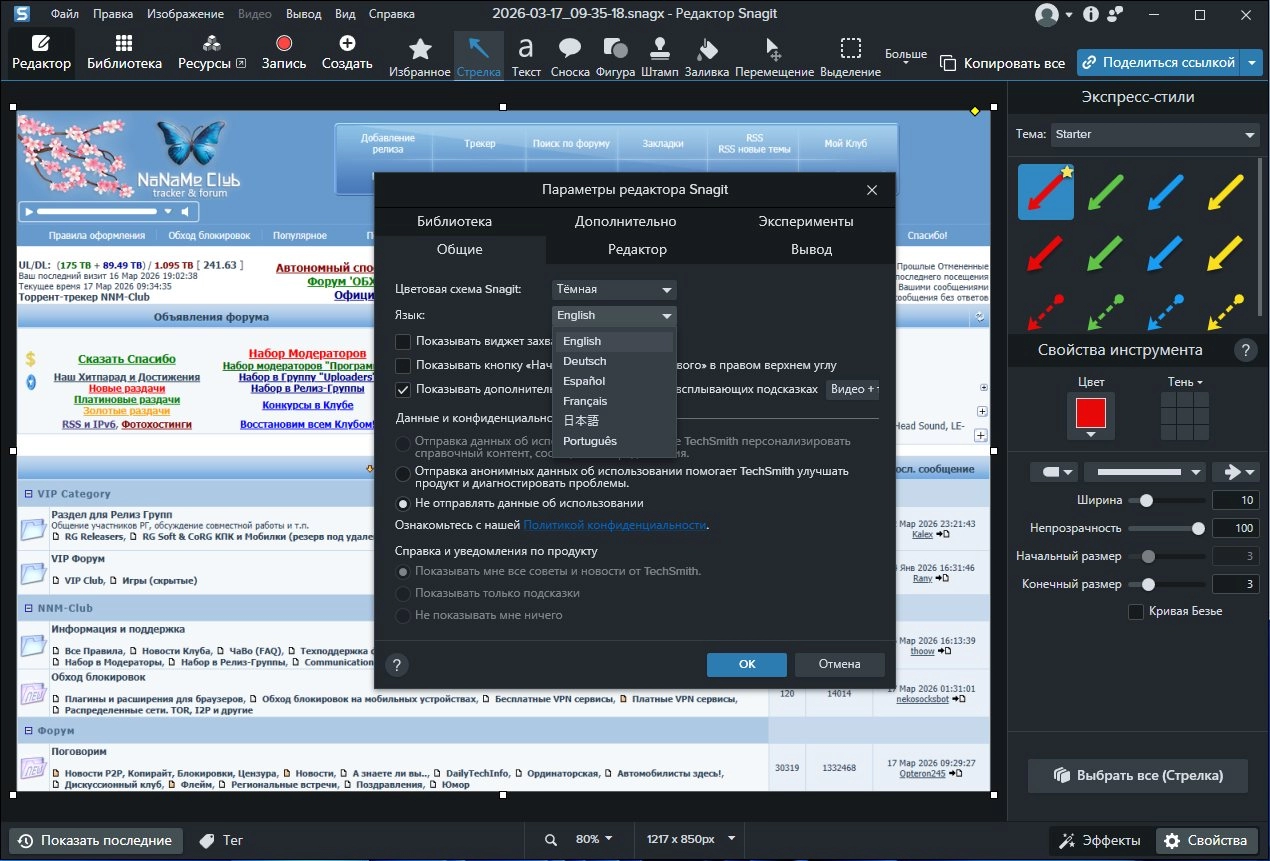The height and width of the screenshot is (861, 1270).
Task: Open the Видео tooltip dropdown
Action: tap(852, 389)
